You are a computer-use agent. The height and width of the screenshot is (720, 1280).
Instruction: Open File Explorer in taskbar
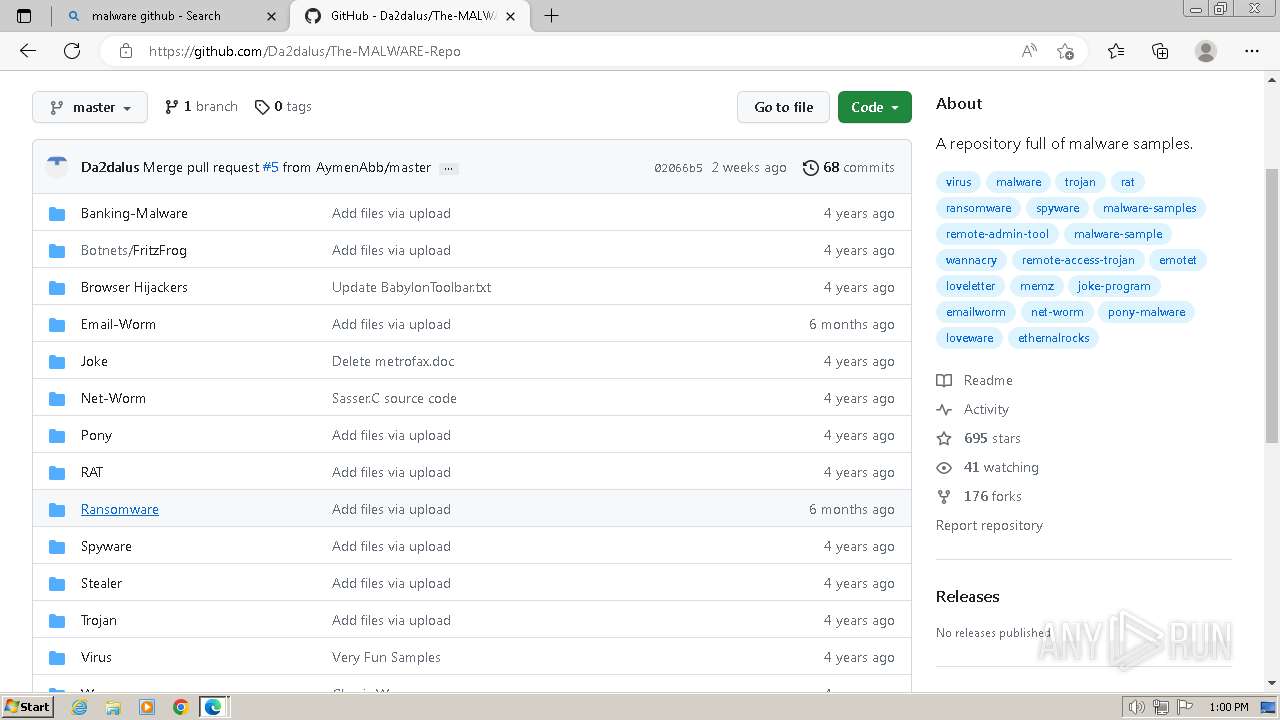coord(113,707)
